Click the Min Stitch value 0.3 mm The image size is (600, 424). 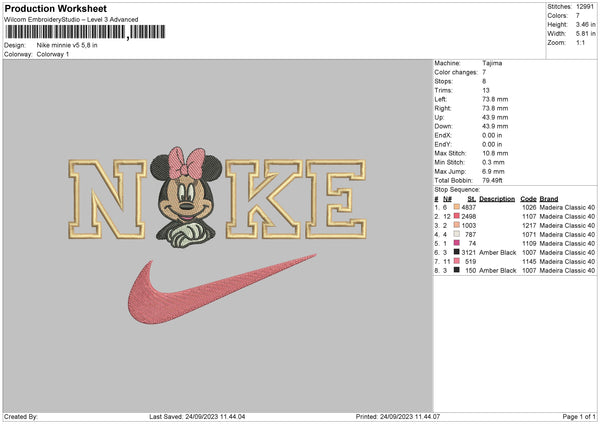pyautogui.click(x=493, y=162)
